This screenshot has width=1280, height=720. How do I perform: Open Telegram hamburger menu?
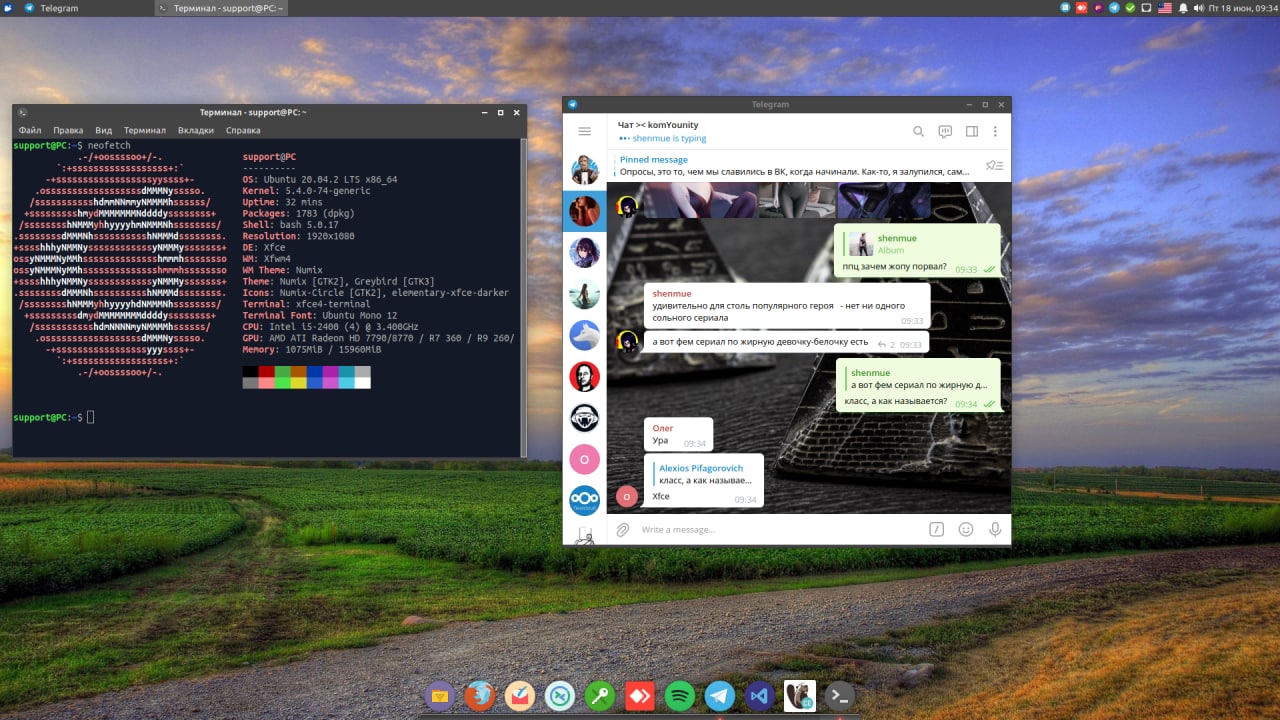coord(585,131)
